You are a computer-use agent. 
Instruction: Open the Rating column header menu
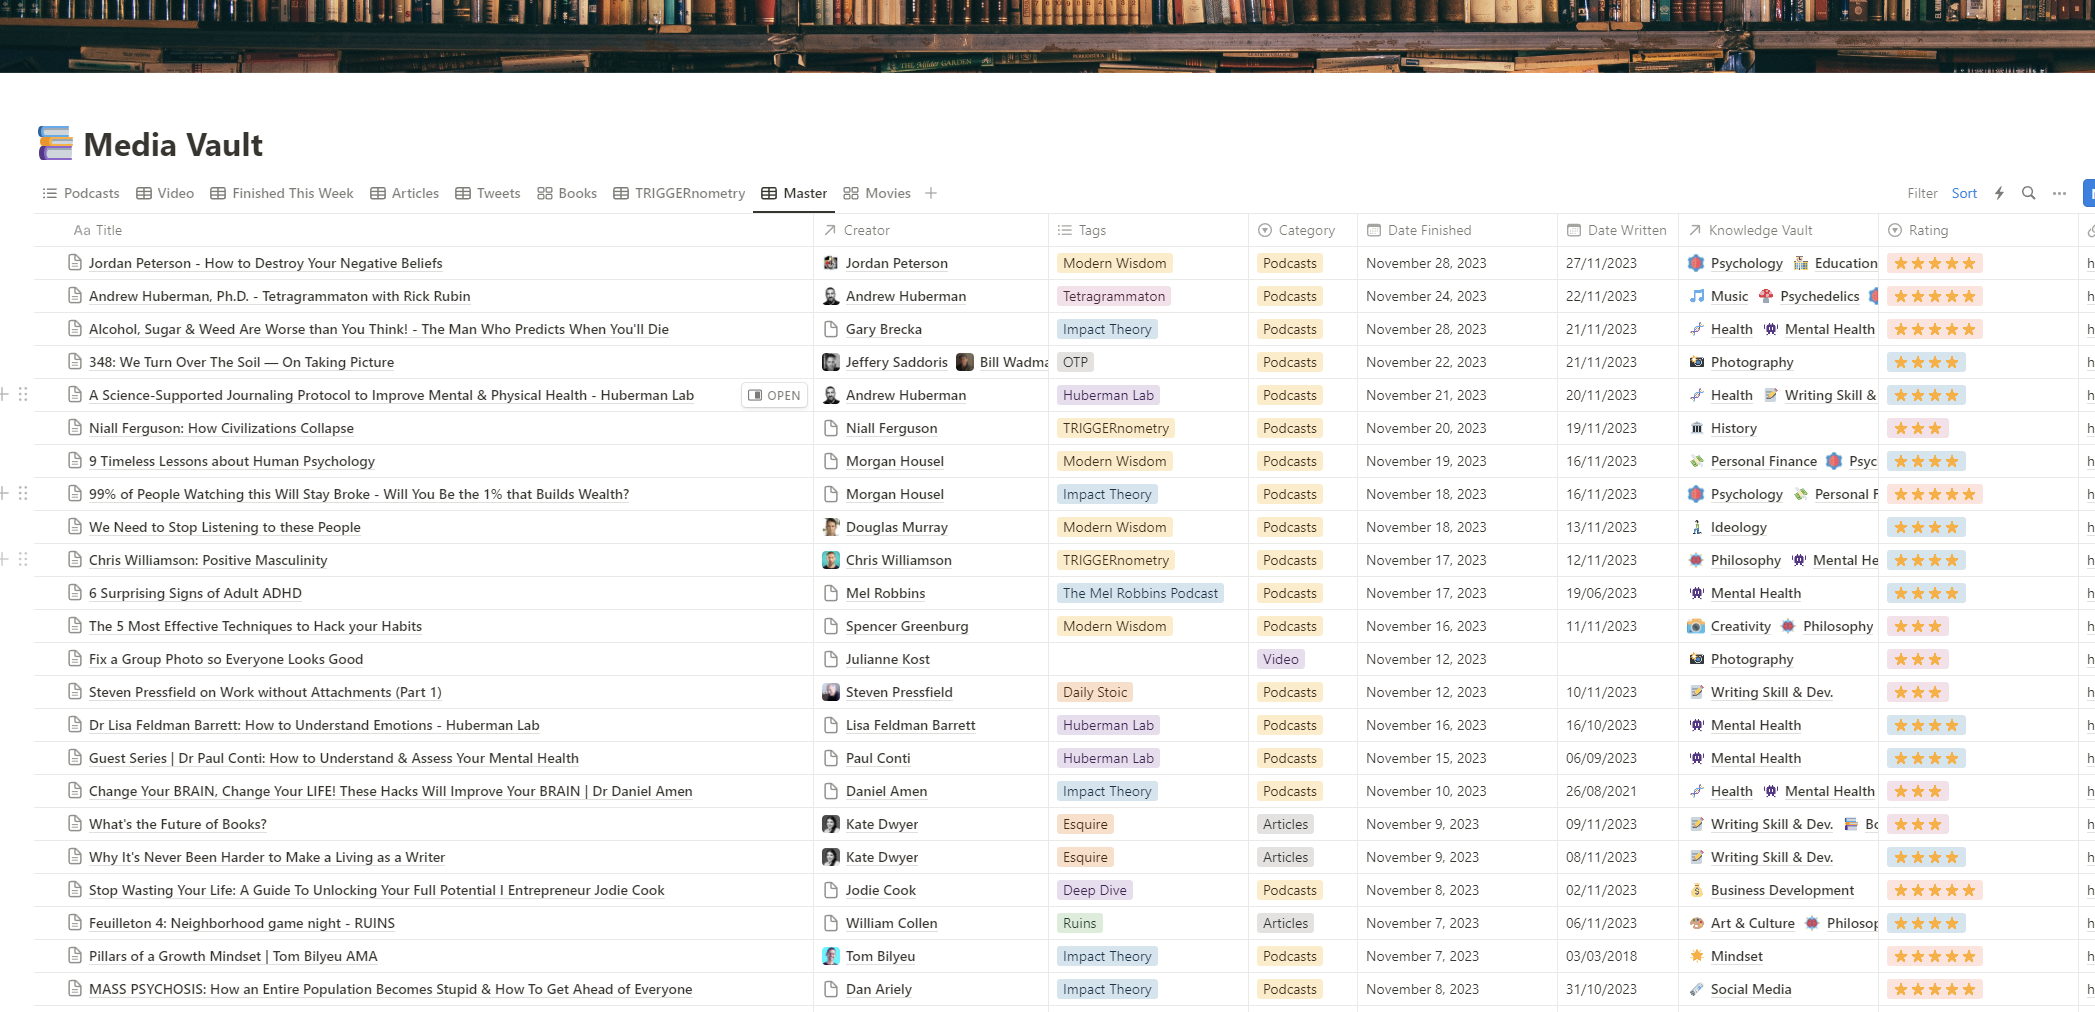point(1927,230)
